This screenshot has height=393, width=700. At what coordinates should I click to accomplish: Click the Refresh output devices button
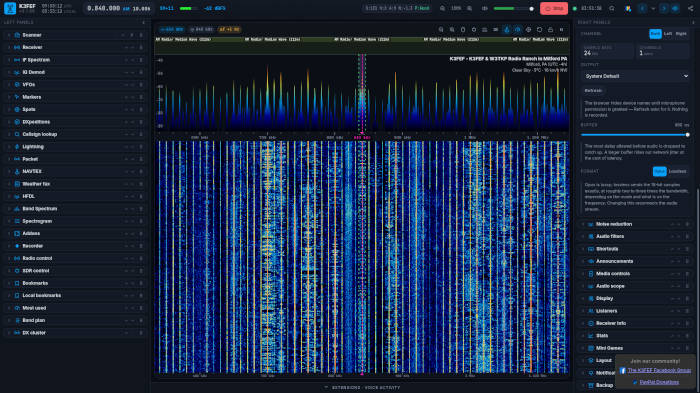593,91
